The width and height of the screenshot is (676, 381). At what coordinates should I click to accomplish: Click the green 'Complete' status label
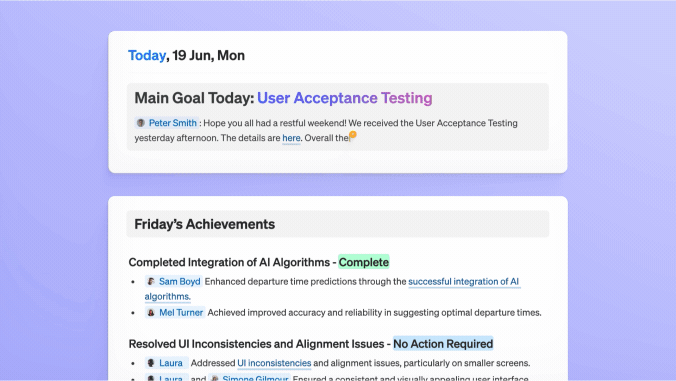[x=364, y=262]
